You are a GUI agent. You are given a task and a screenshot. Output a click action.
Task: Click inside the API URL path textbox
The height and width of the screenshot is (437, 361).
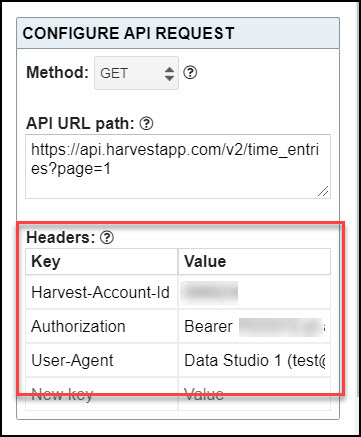[178, 166]
